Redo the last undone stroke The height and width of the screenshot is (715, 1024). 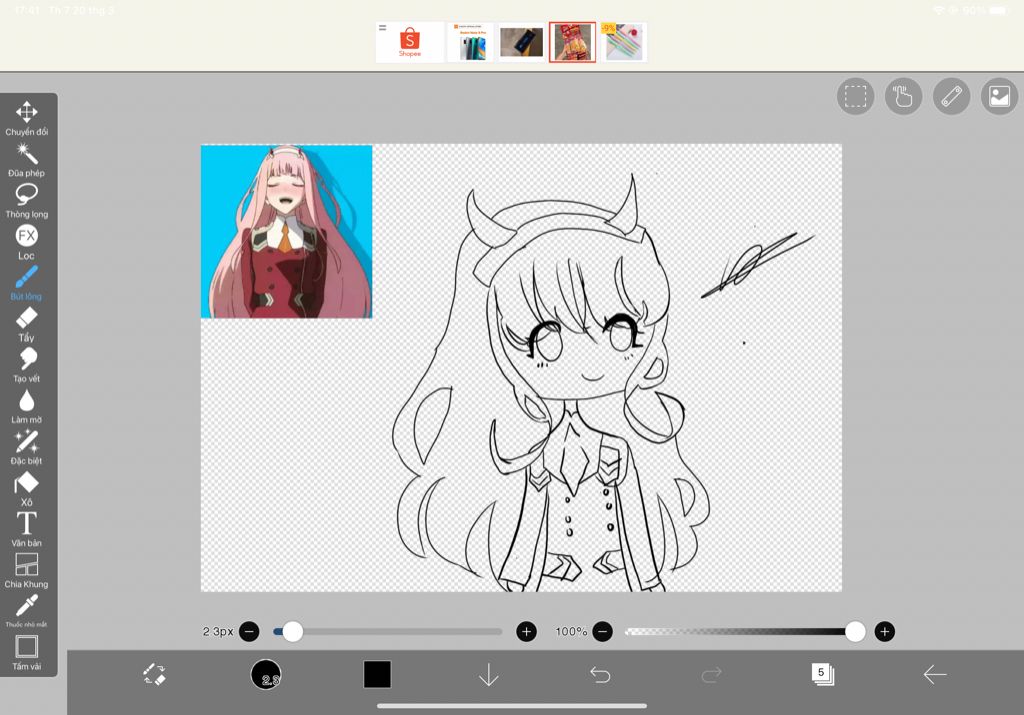[x=711, y=675]
